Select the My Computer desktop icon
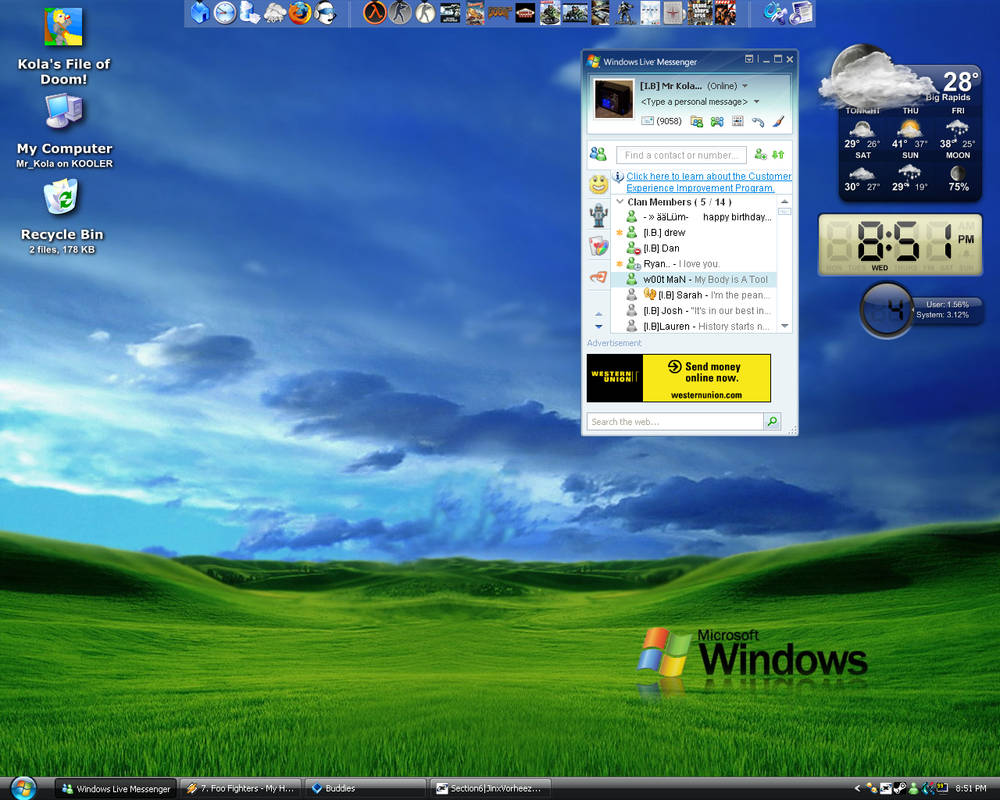Viewport: 1000px width, 800px height. point(64,131)
